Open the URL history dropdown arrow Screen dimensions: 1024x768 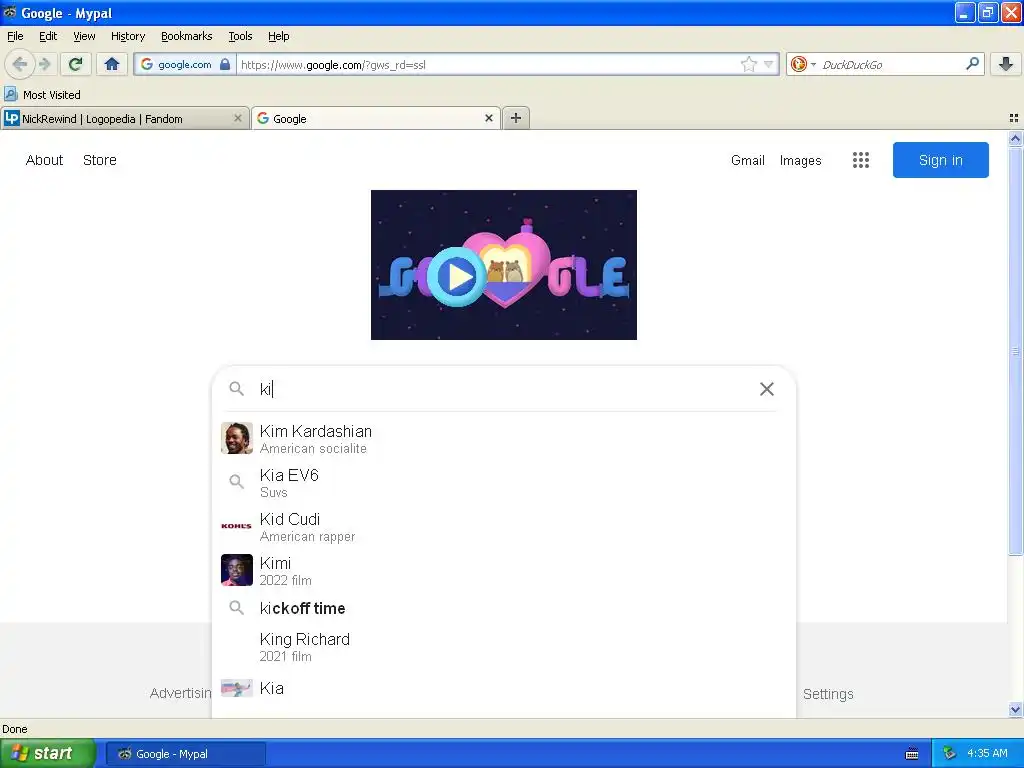769,64
